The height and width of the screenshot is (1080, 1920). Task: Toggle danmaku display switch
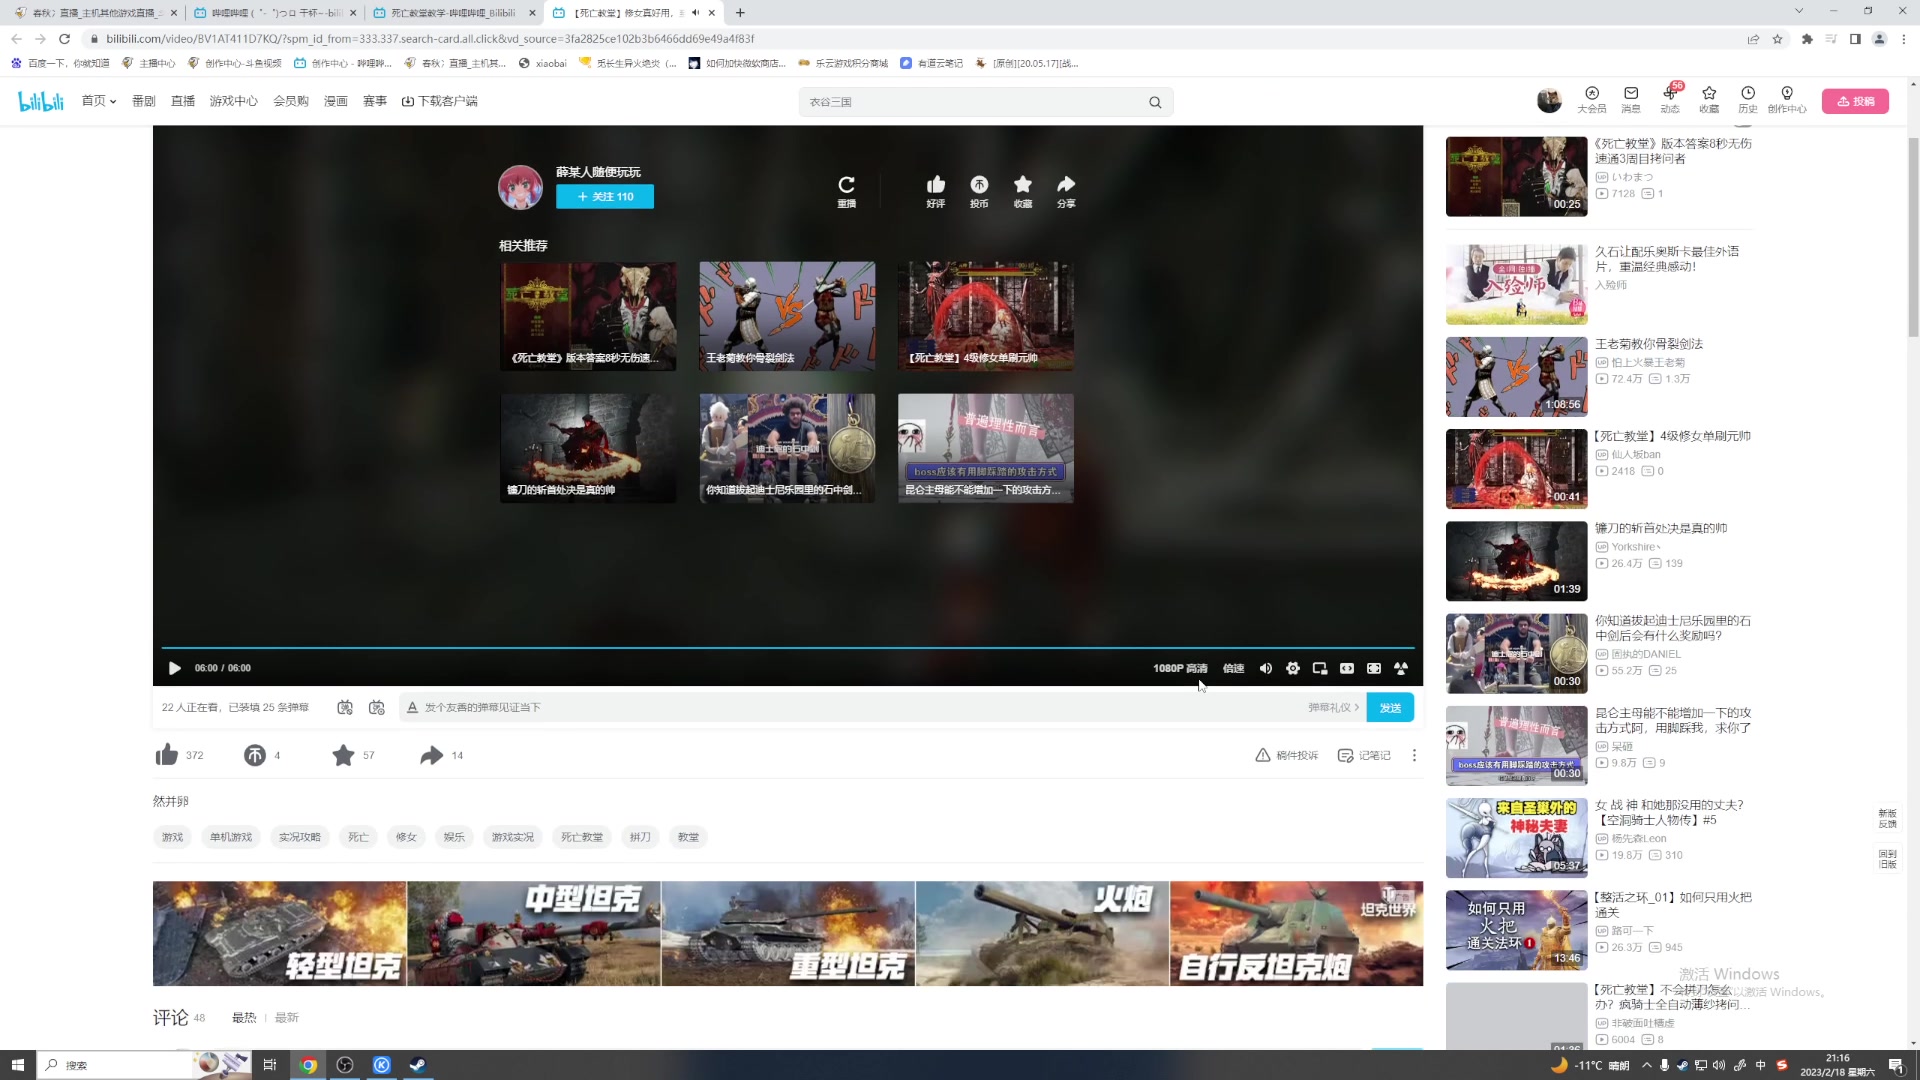[x=345, y=707]
